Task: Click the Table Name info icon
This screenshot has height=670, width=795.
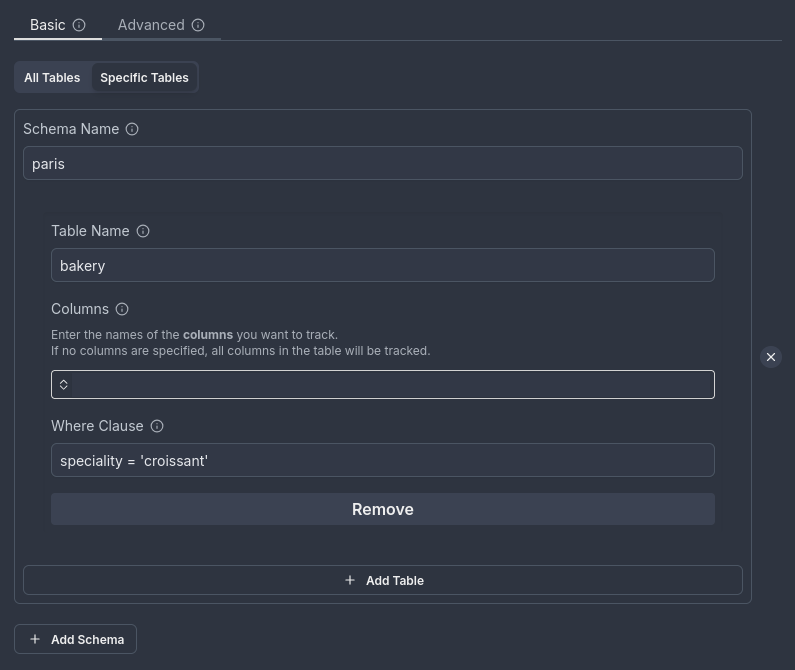Action: pyautogui.click(x=143, y=231)
